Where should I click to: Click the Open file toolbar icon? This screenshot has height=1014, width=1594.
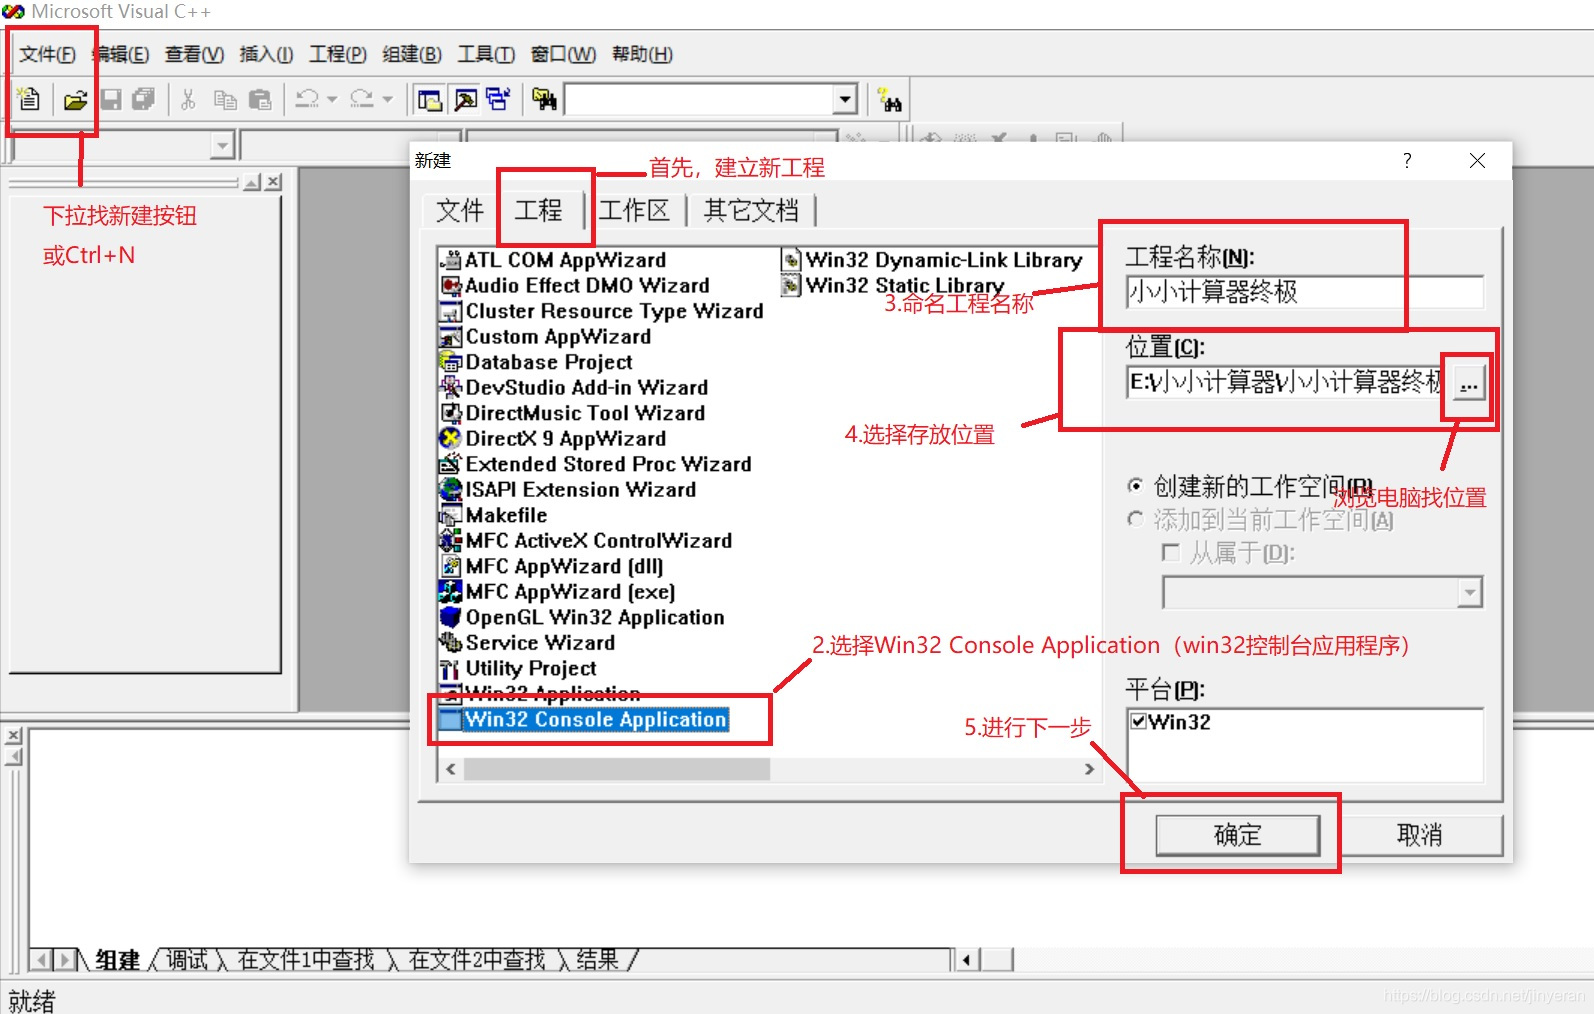click(x=75, y=99)
